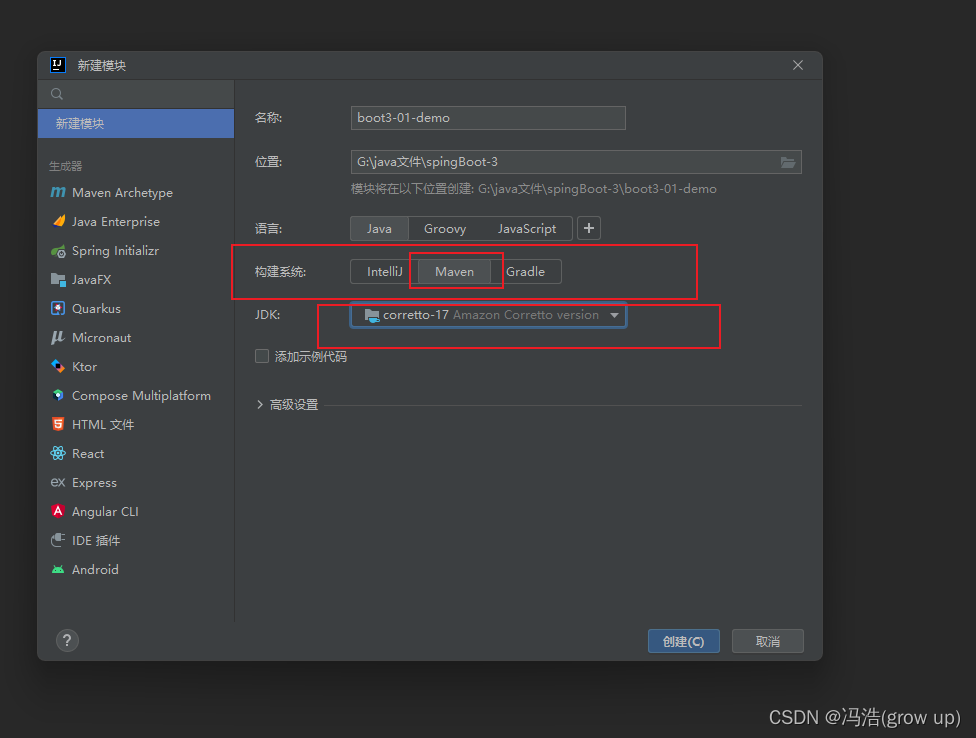976x738 pixels.
Task: Click the generator search field
Action: pyautogui.click(x=136, y=94)
